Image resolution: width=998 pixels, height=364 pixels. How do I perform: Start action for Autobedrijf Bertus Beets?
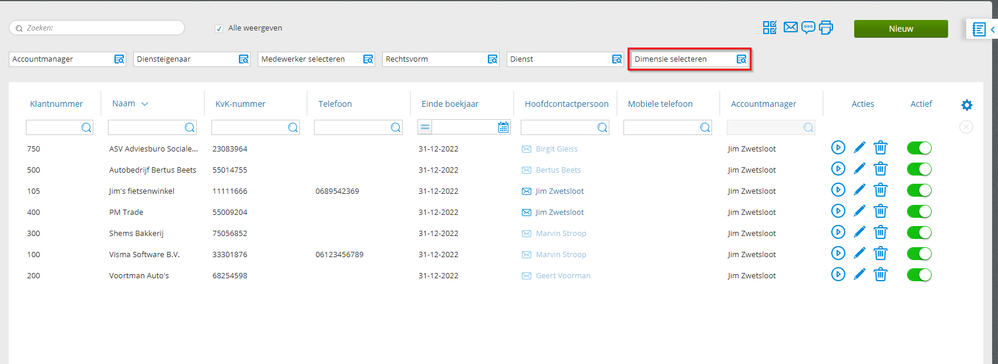(838, 169)
